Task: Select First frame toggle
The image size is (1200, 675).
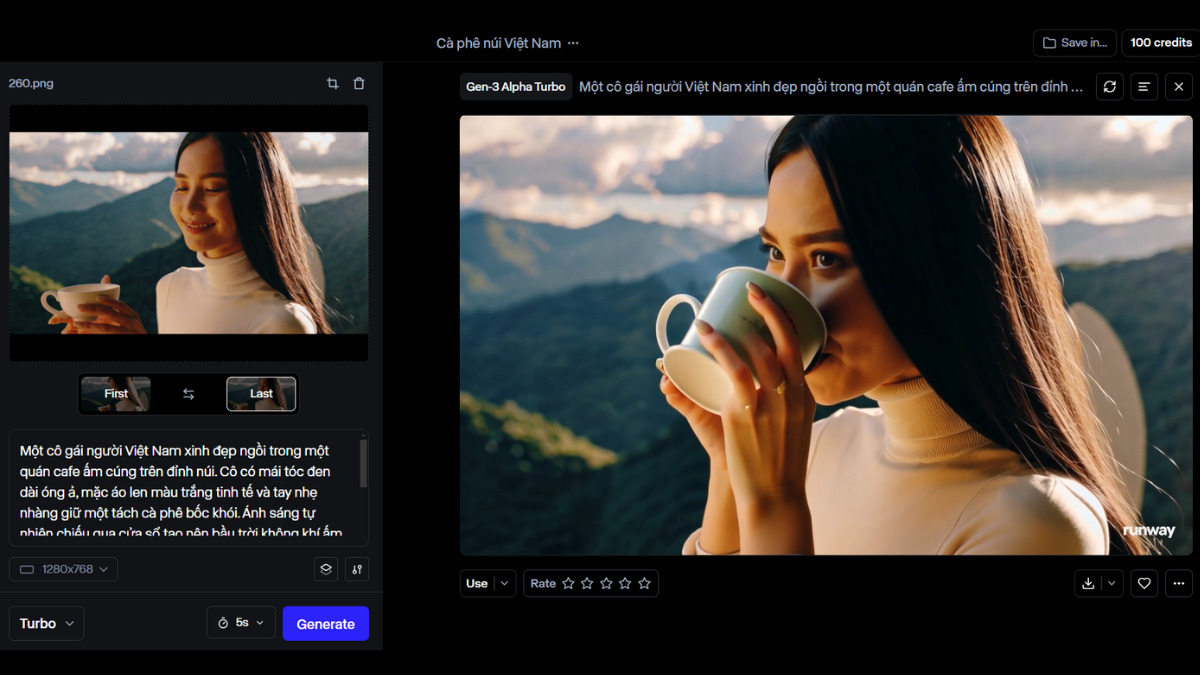Action: click(116, 394)
